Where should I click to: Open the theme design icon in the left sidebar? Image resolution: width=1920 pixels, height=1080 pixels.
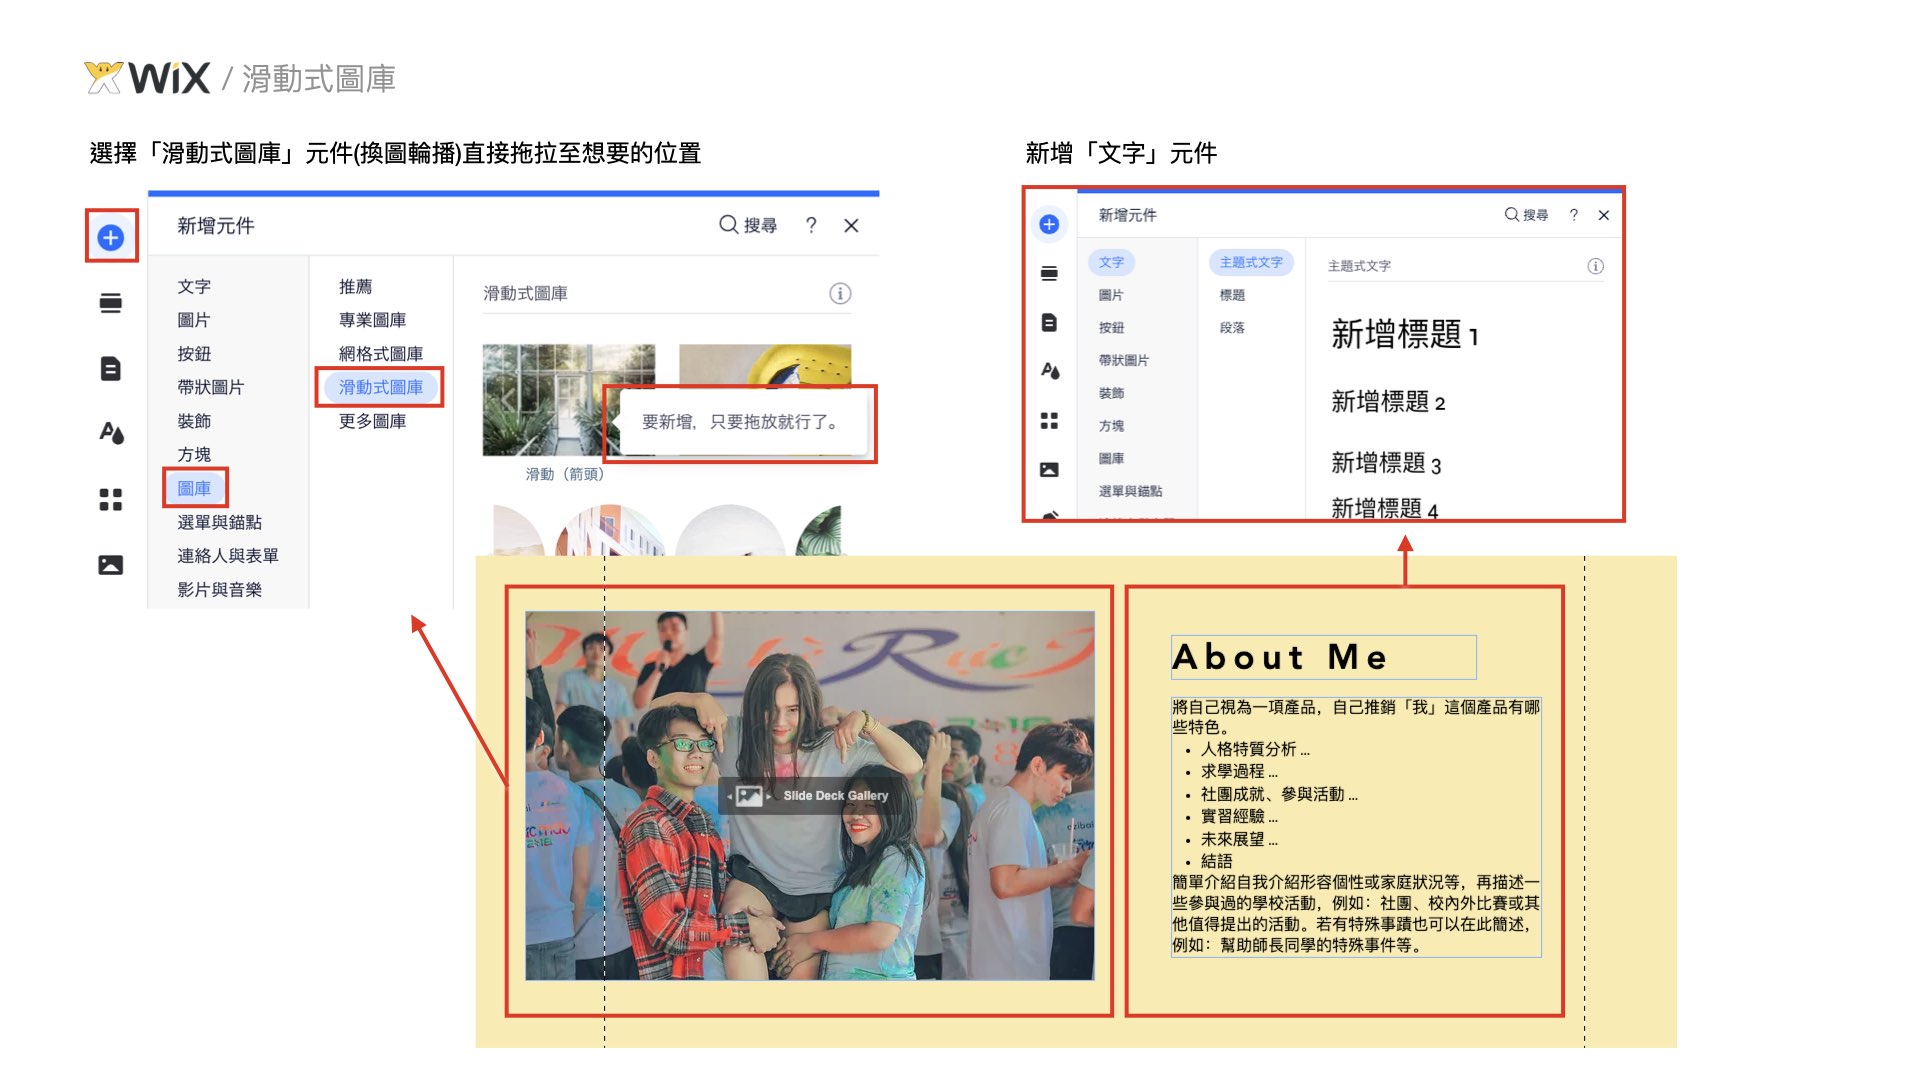[111, 433]
